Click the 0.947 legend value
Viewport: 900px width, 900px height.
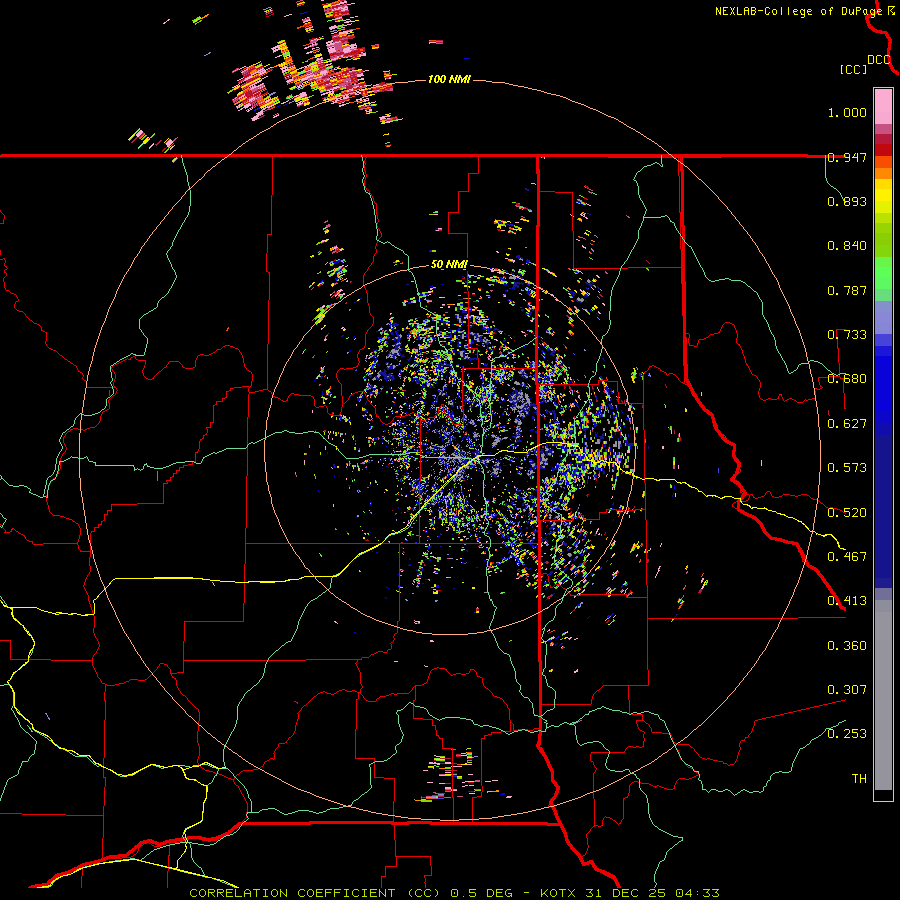pos(847,157)
